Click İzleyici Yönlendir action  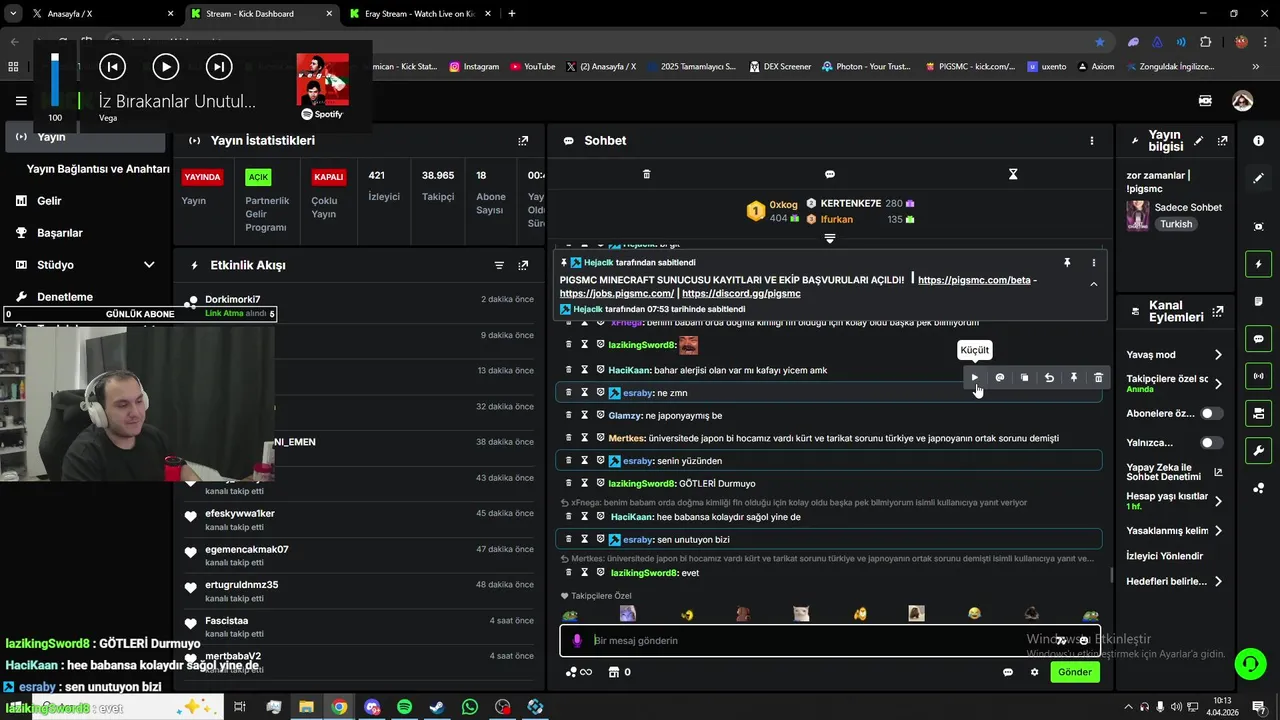1164,556
